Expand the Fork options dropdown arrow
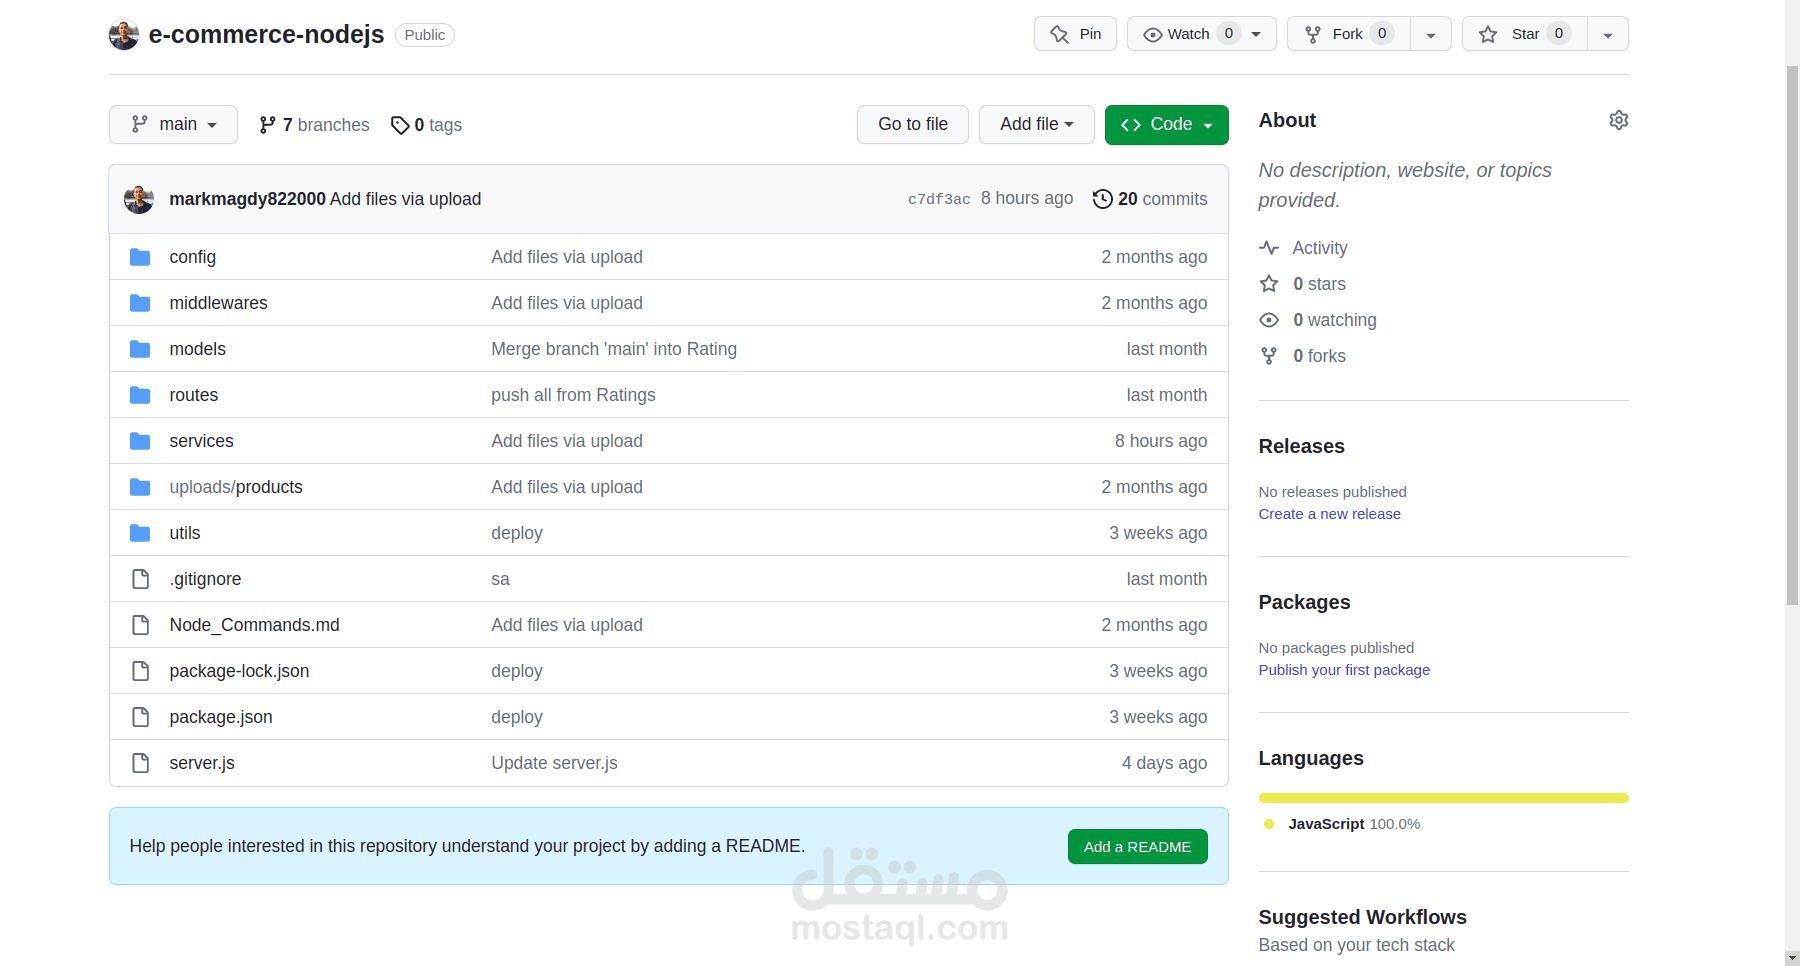 point(1431,34)
